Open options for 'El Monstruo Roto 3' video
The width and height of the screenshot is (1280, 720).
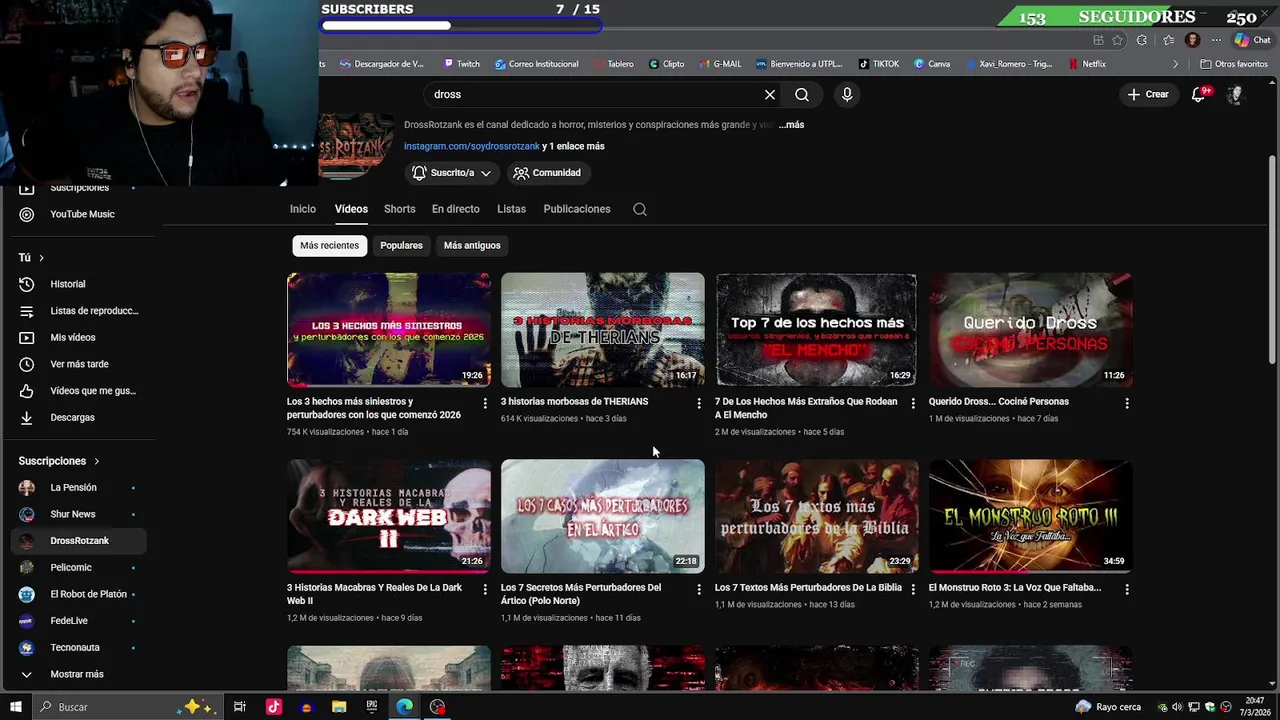pos(1127,589)
